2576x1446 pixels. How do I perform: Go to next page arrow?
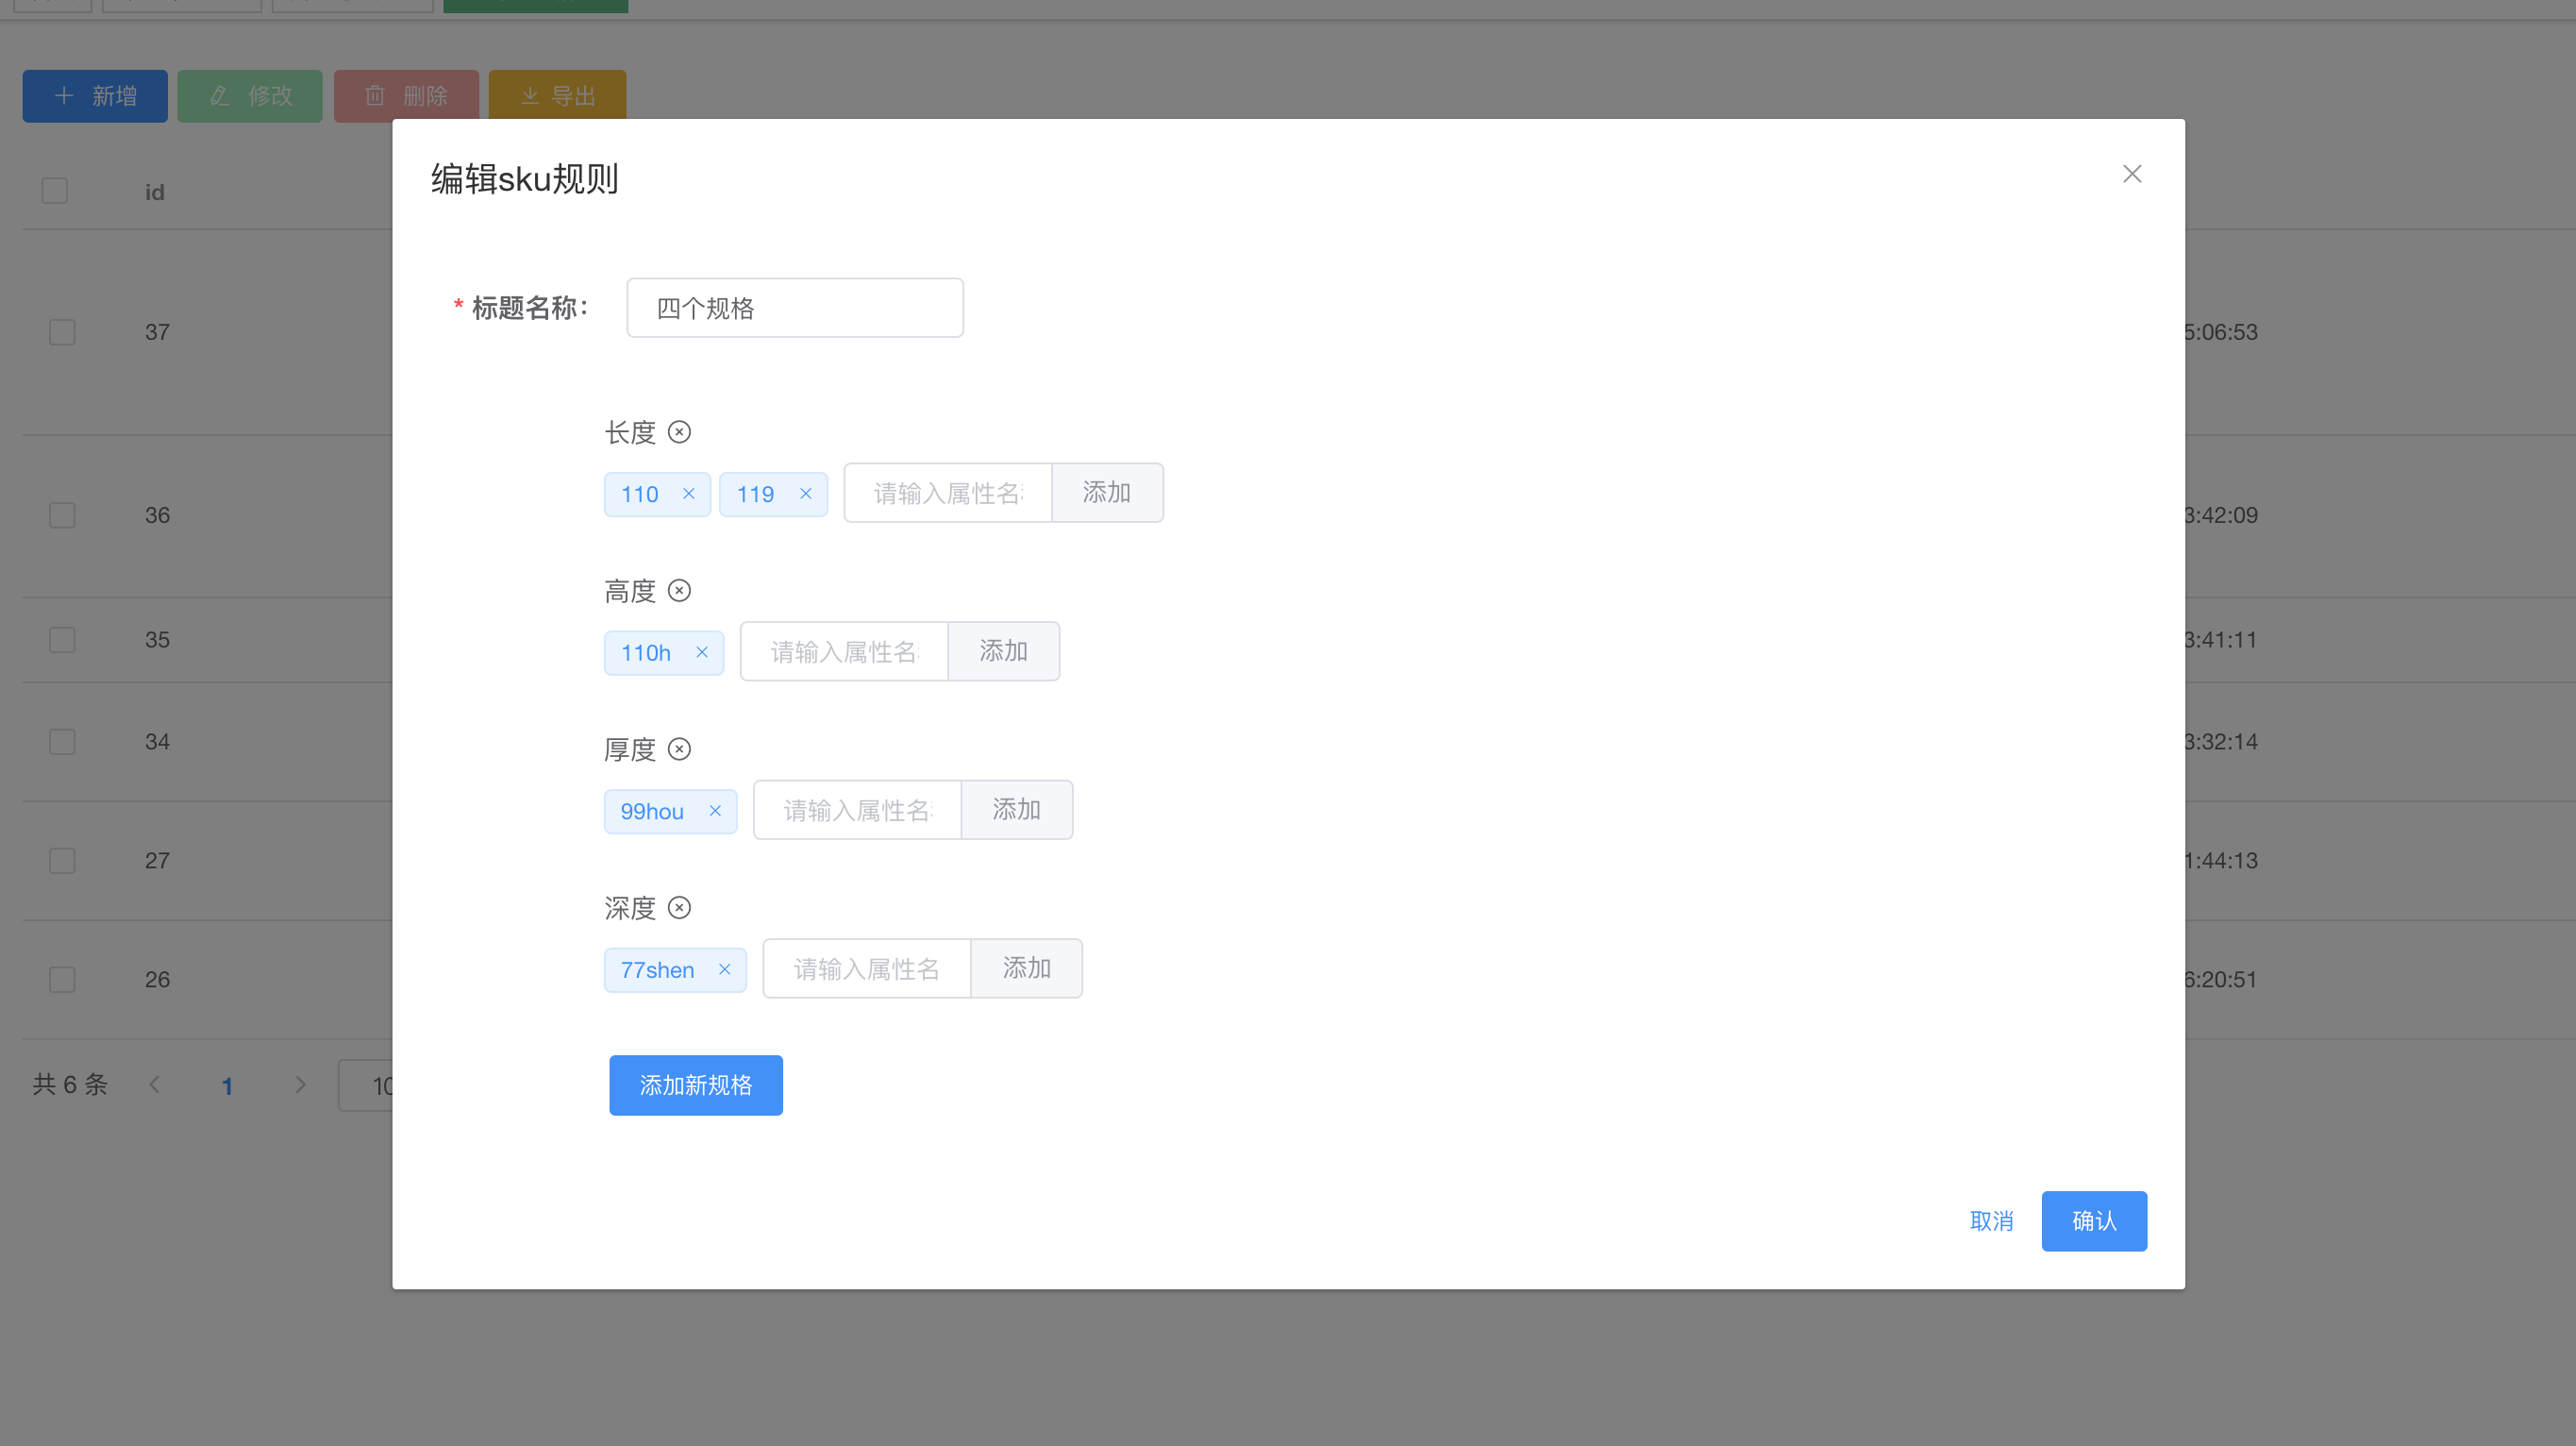[300, 1085]
